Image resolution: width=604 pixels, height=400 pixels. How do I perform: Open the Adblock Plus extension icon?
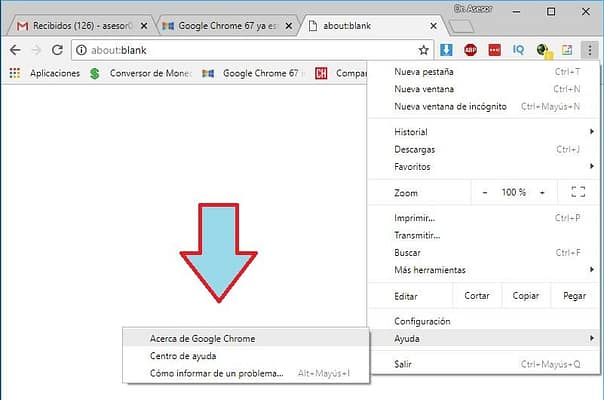click(x=470, y=50)
